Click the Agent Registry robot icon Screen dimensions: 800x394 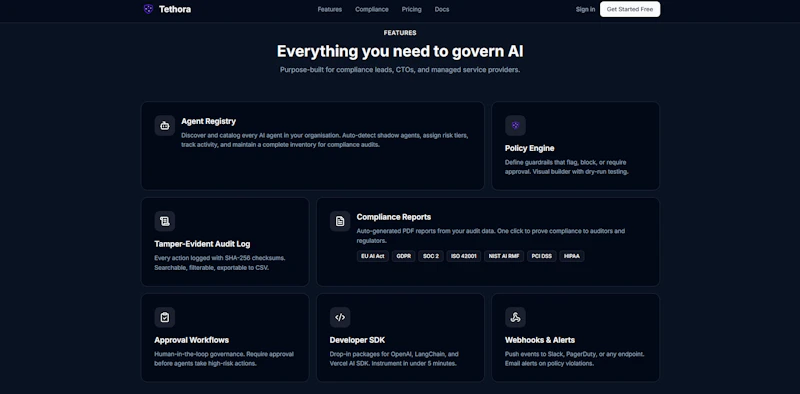click(x=165, y=126)
